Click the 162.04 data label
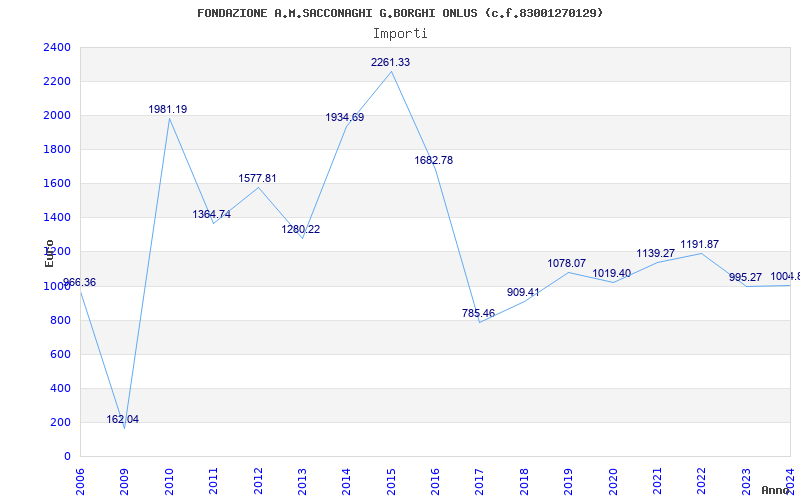 pos(122,419)
